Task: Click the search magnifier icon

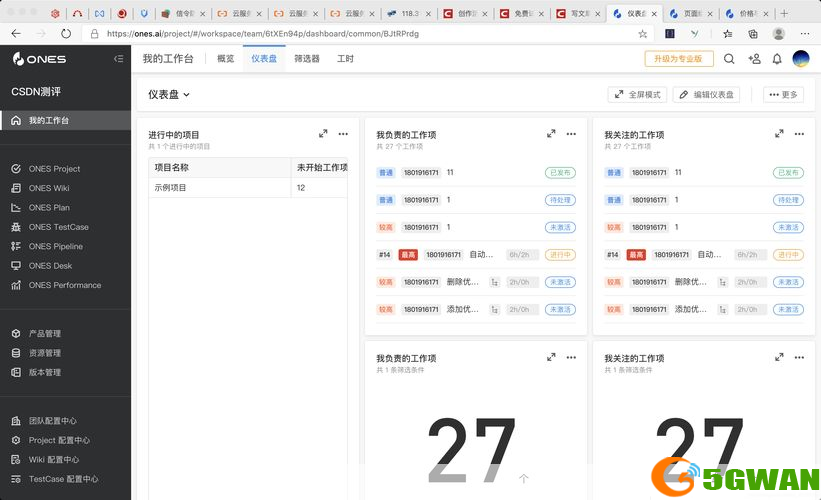Action: click(x=729, y=59)
